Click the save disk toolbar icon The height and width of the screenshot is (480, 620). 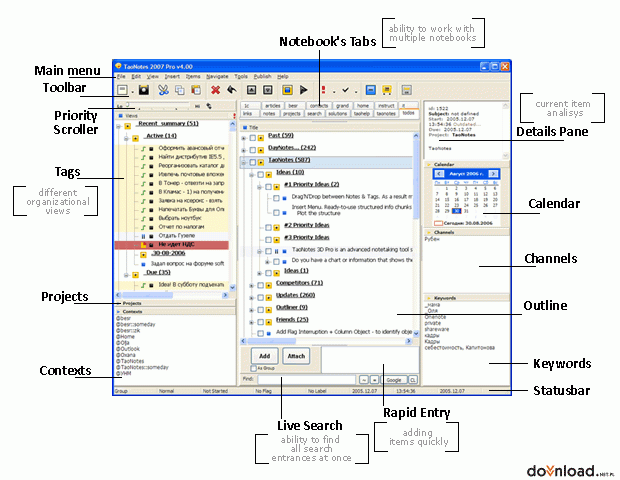click(144, 90)
